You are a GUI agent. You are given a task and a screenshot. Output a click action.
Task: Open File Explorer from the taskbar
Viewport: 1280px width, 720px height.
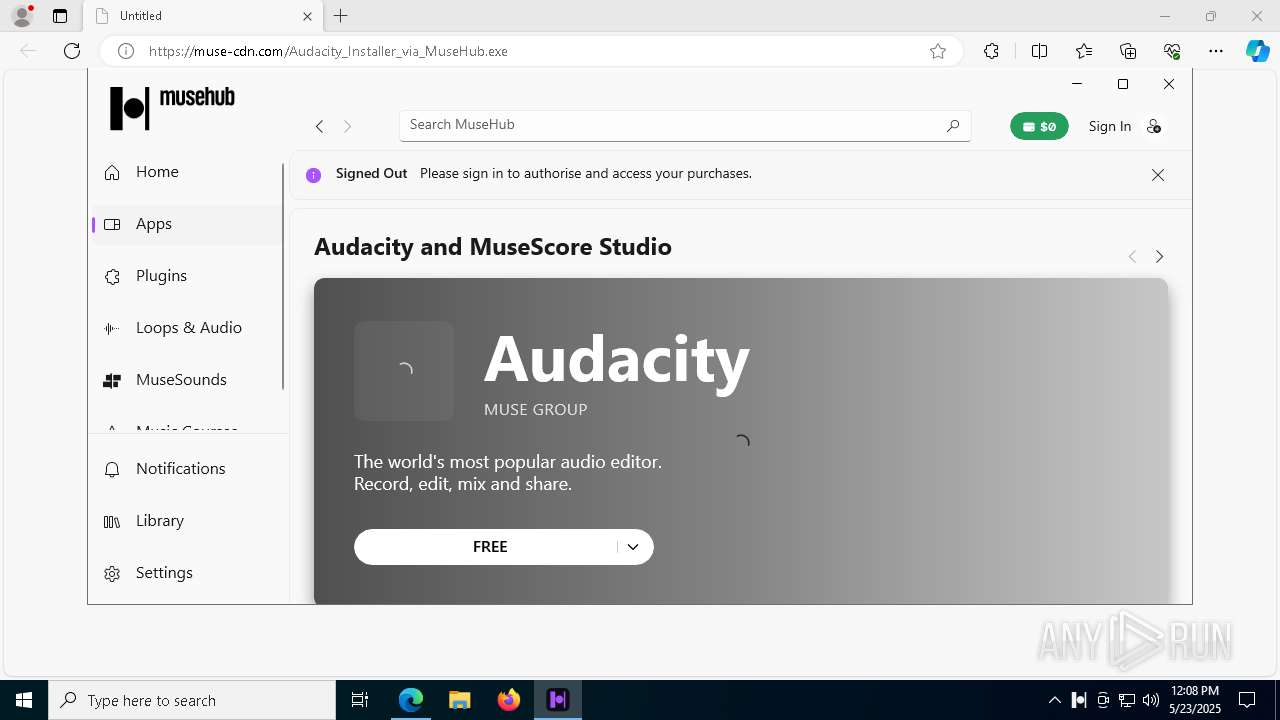coord(459,700)
